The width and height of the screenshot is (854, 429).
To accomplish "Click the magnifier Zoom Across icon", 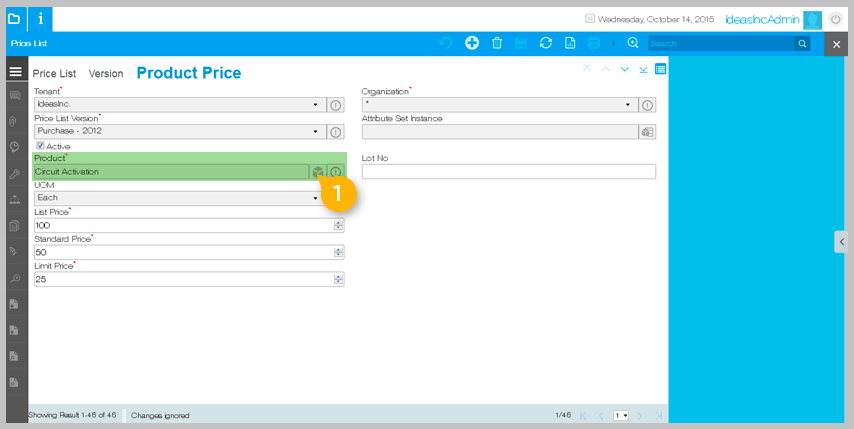I will (x=633, y=43).
